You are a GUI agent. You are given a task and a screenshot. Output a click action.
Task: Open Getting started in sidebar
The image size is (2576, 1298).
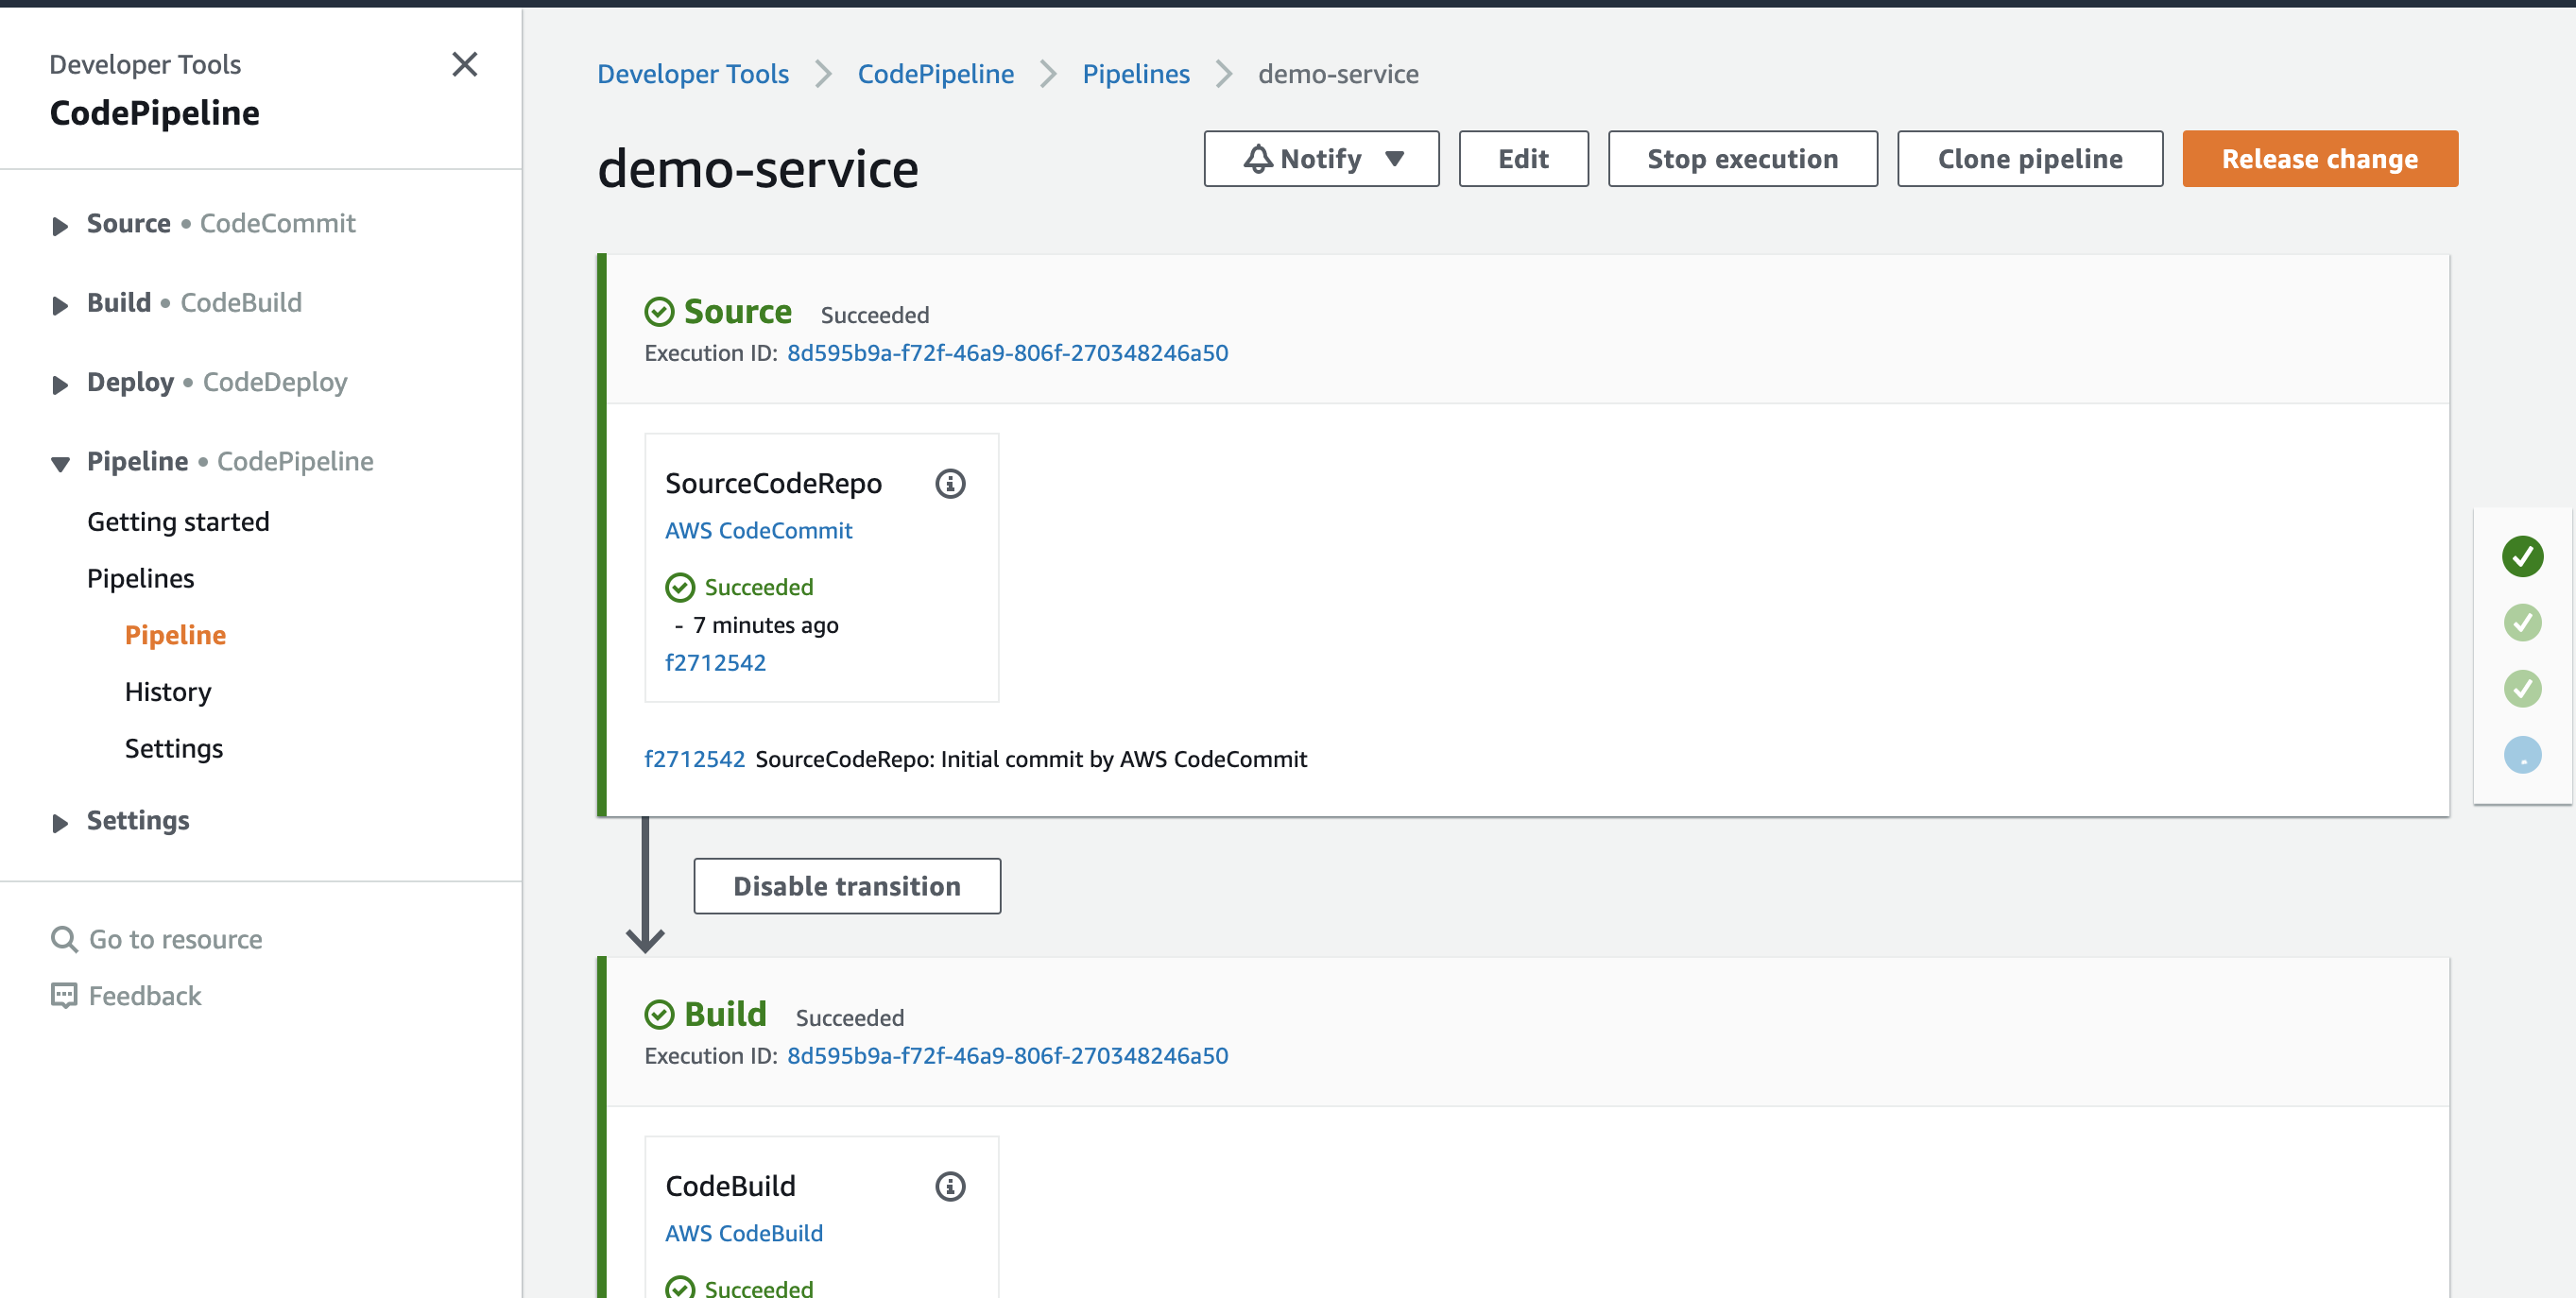(x=178, y=522)
